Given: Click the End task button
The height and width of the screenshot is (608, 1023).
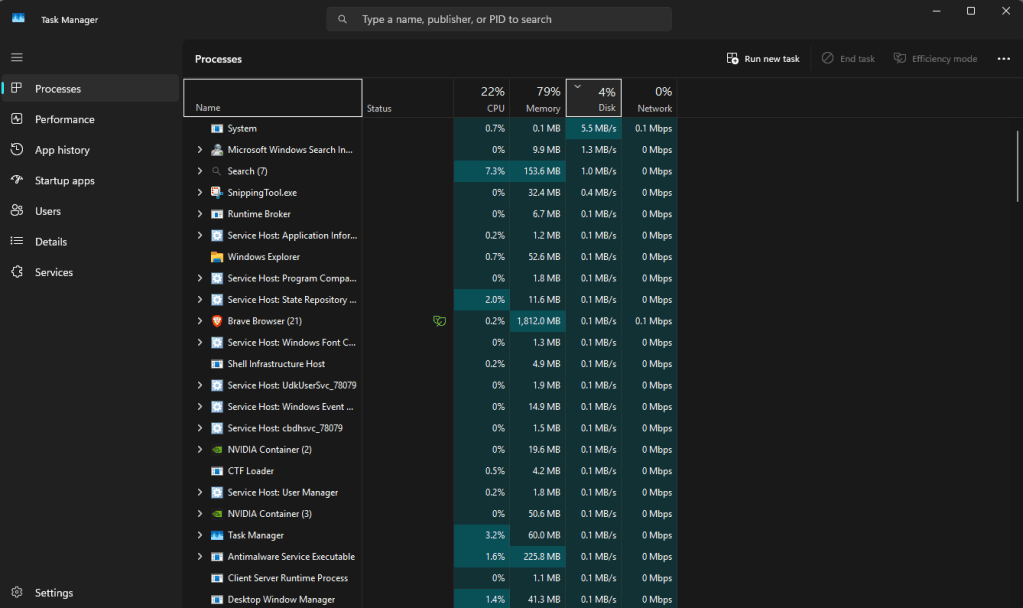Looking at the screenshot, I should pos(848,59).
